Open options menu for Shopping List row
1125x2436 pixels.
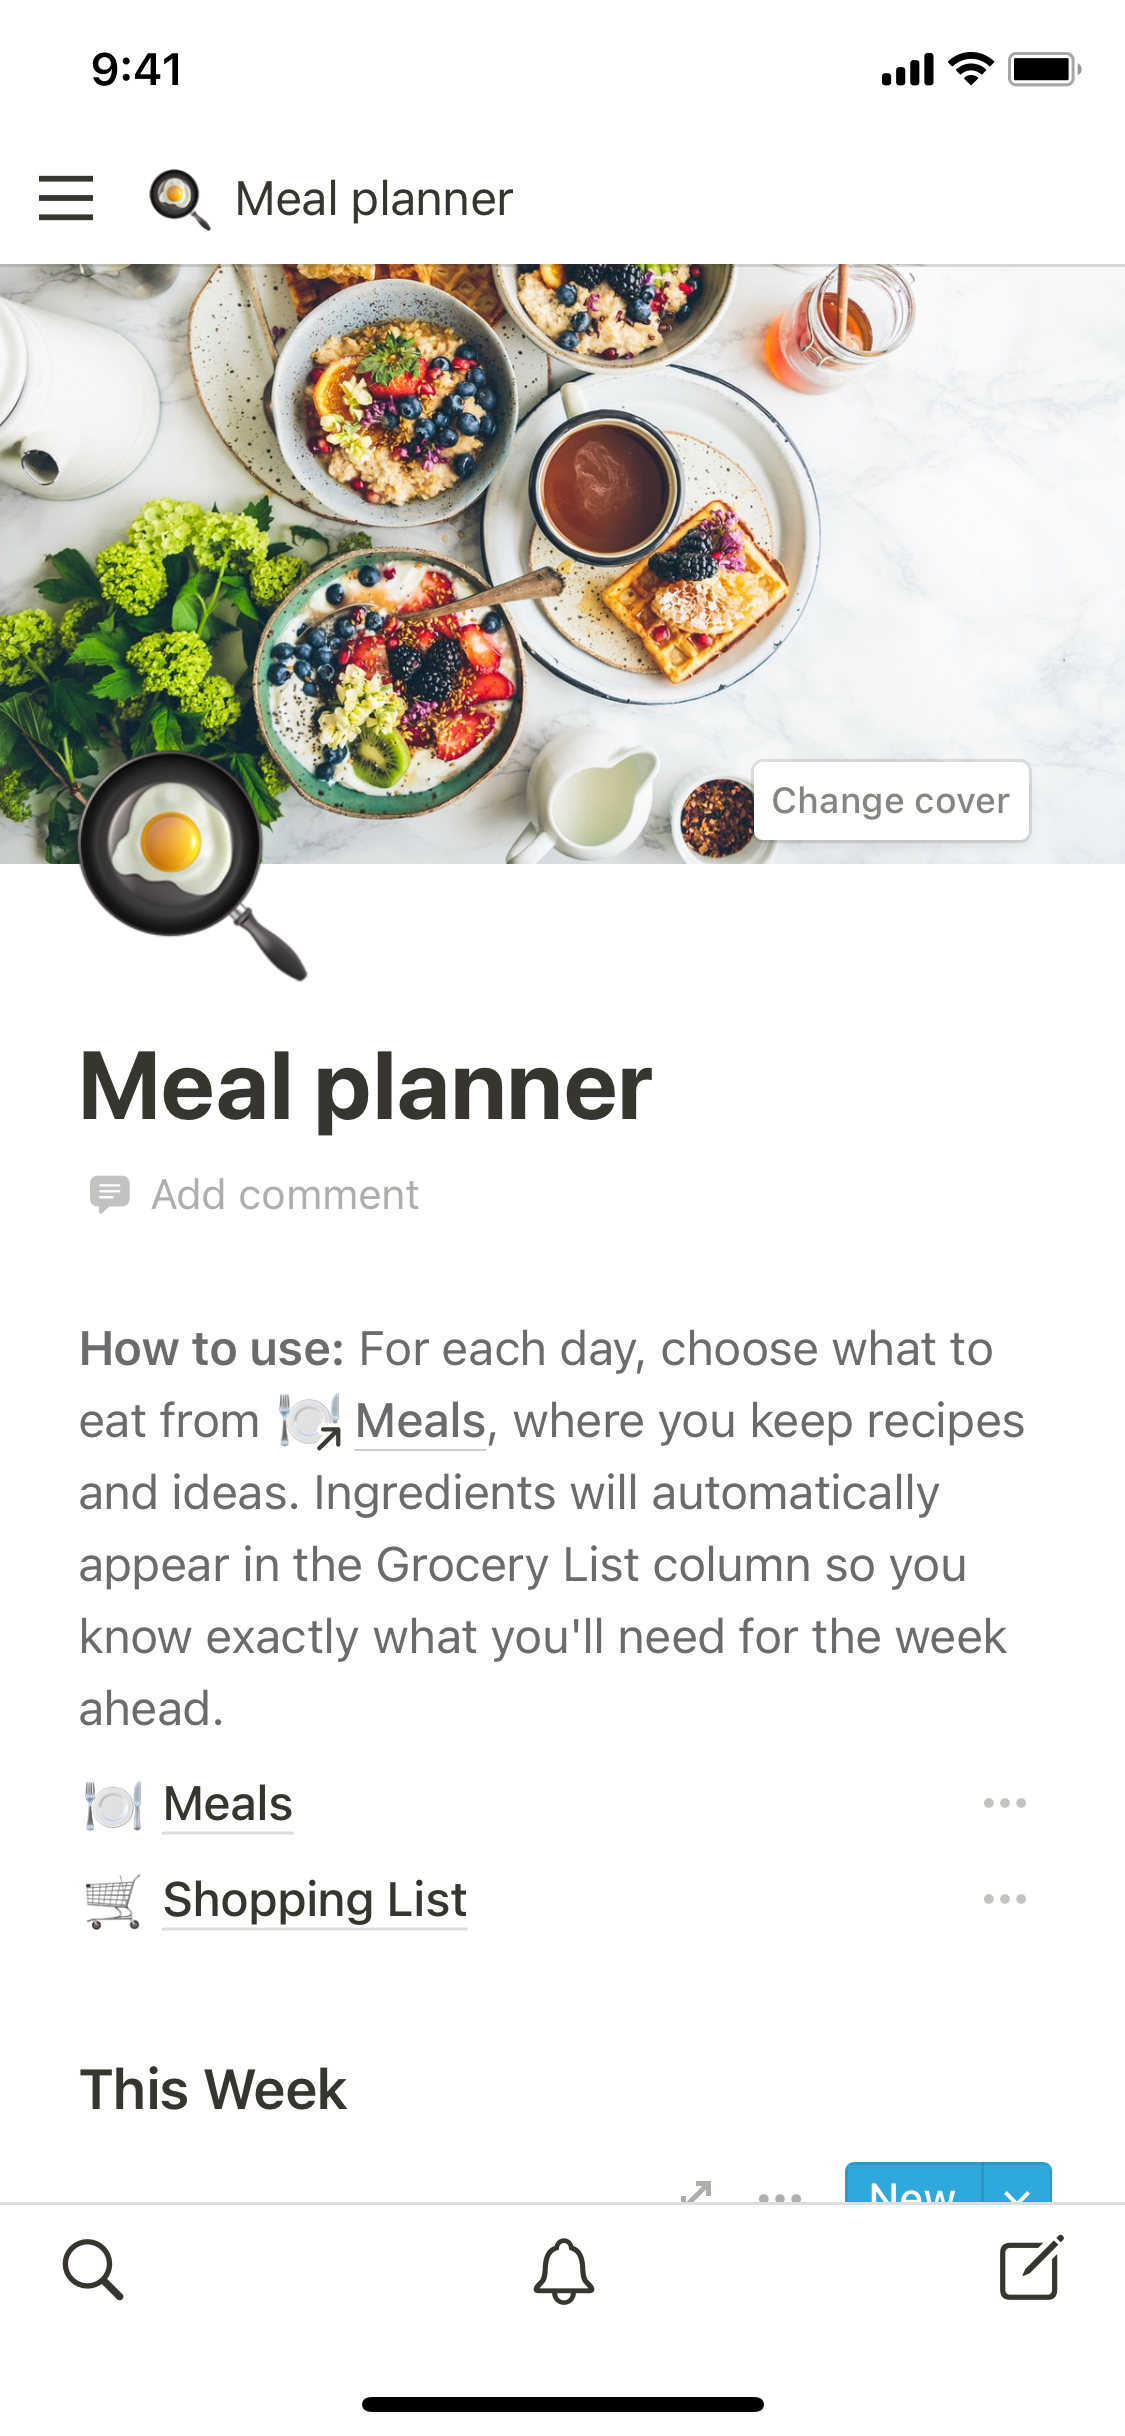click(x=1004, y=1899)
